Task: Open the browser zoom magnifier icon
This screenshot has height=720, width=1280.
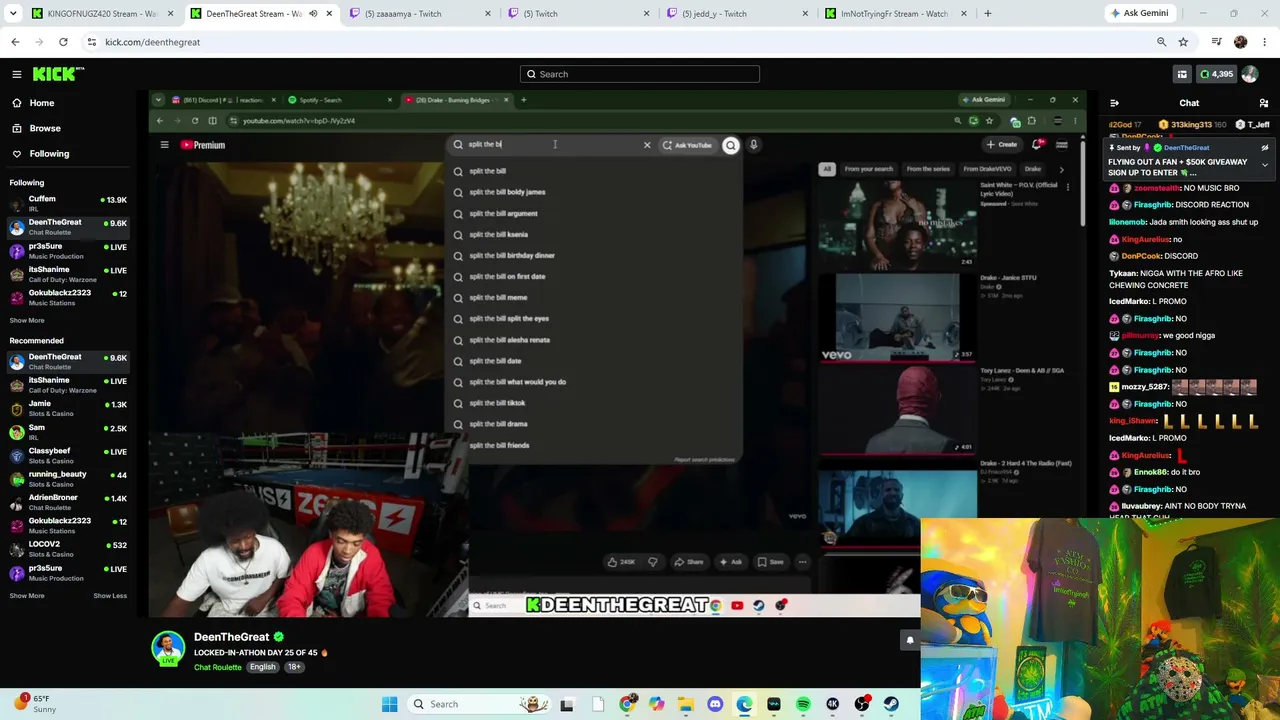Action: 1161,42
